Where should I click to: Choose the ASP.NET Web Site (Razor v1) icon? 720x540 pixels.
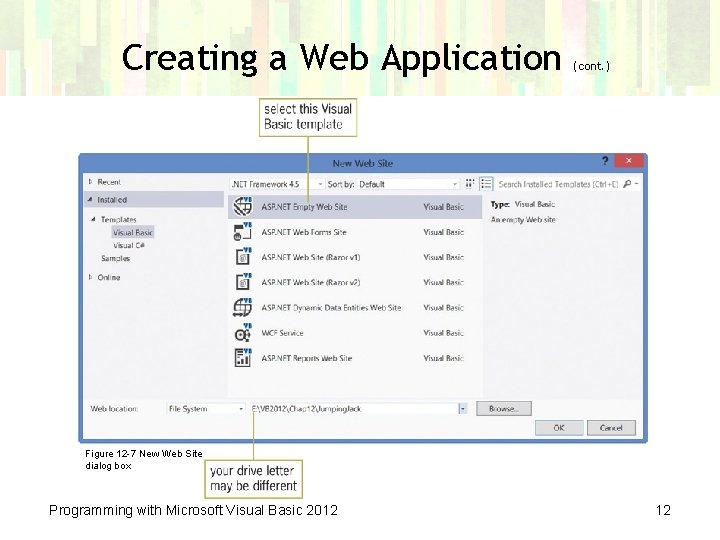(243, 256)
